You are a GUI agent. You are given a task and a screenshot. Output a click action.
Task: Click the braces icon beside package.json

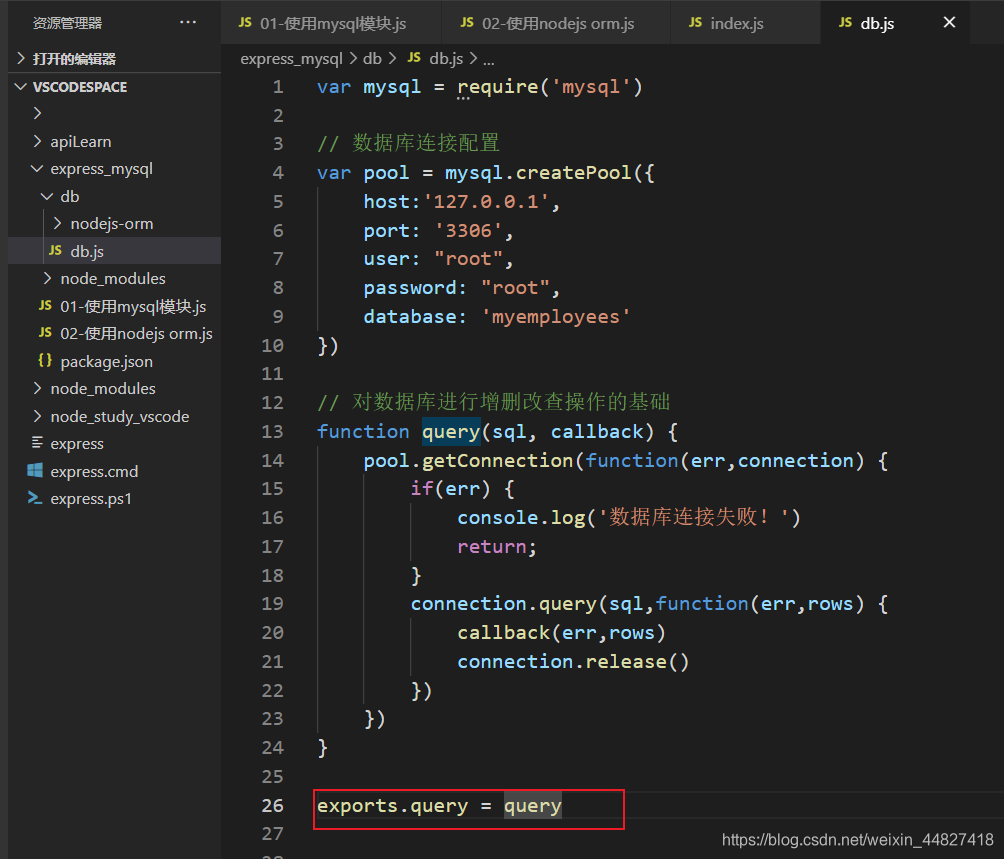[x=45, y=360]
